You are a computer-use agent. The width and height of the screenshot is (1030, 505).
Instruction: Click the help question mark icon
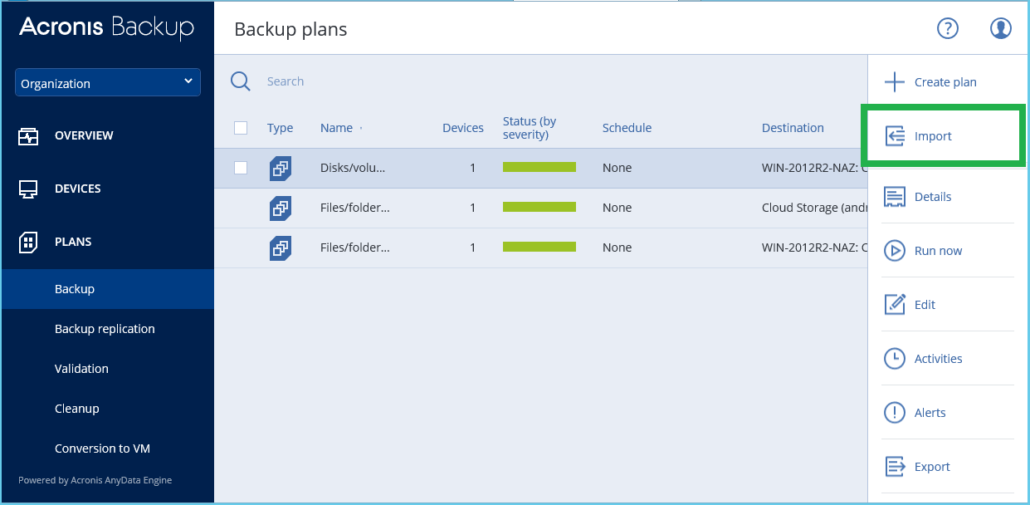pos(947,28)
